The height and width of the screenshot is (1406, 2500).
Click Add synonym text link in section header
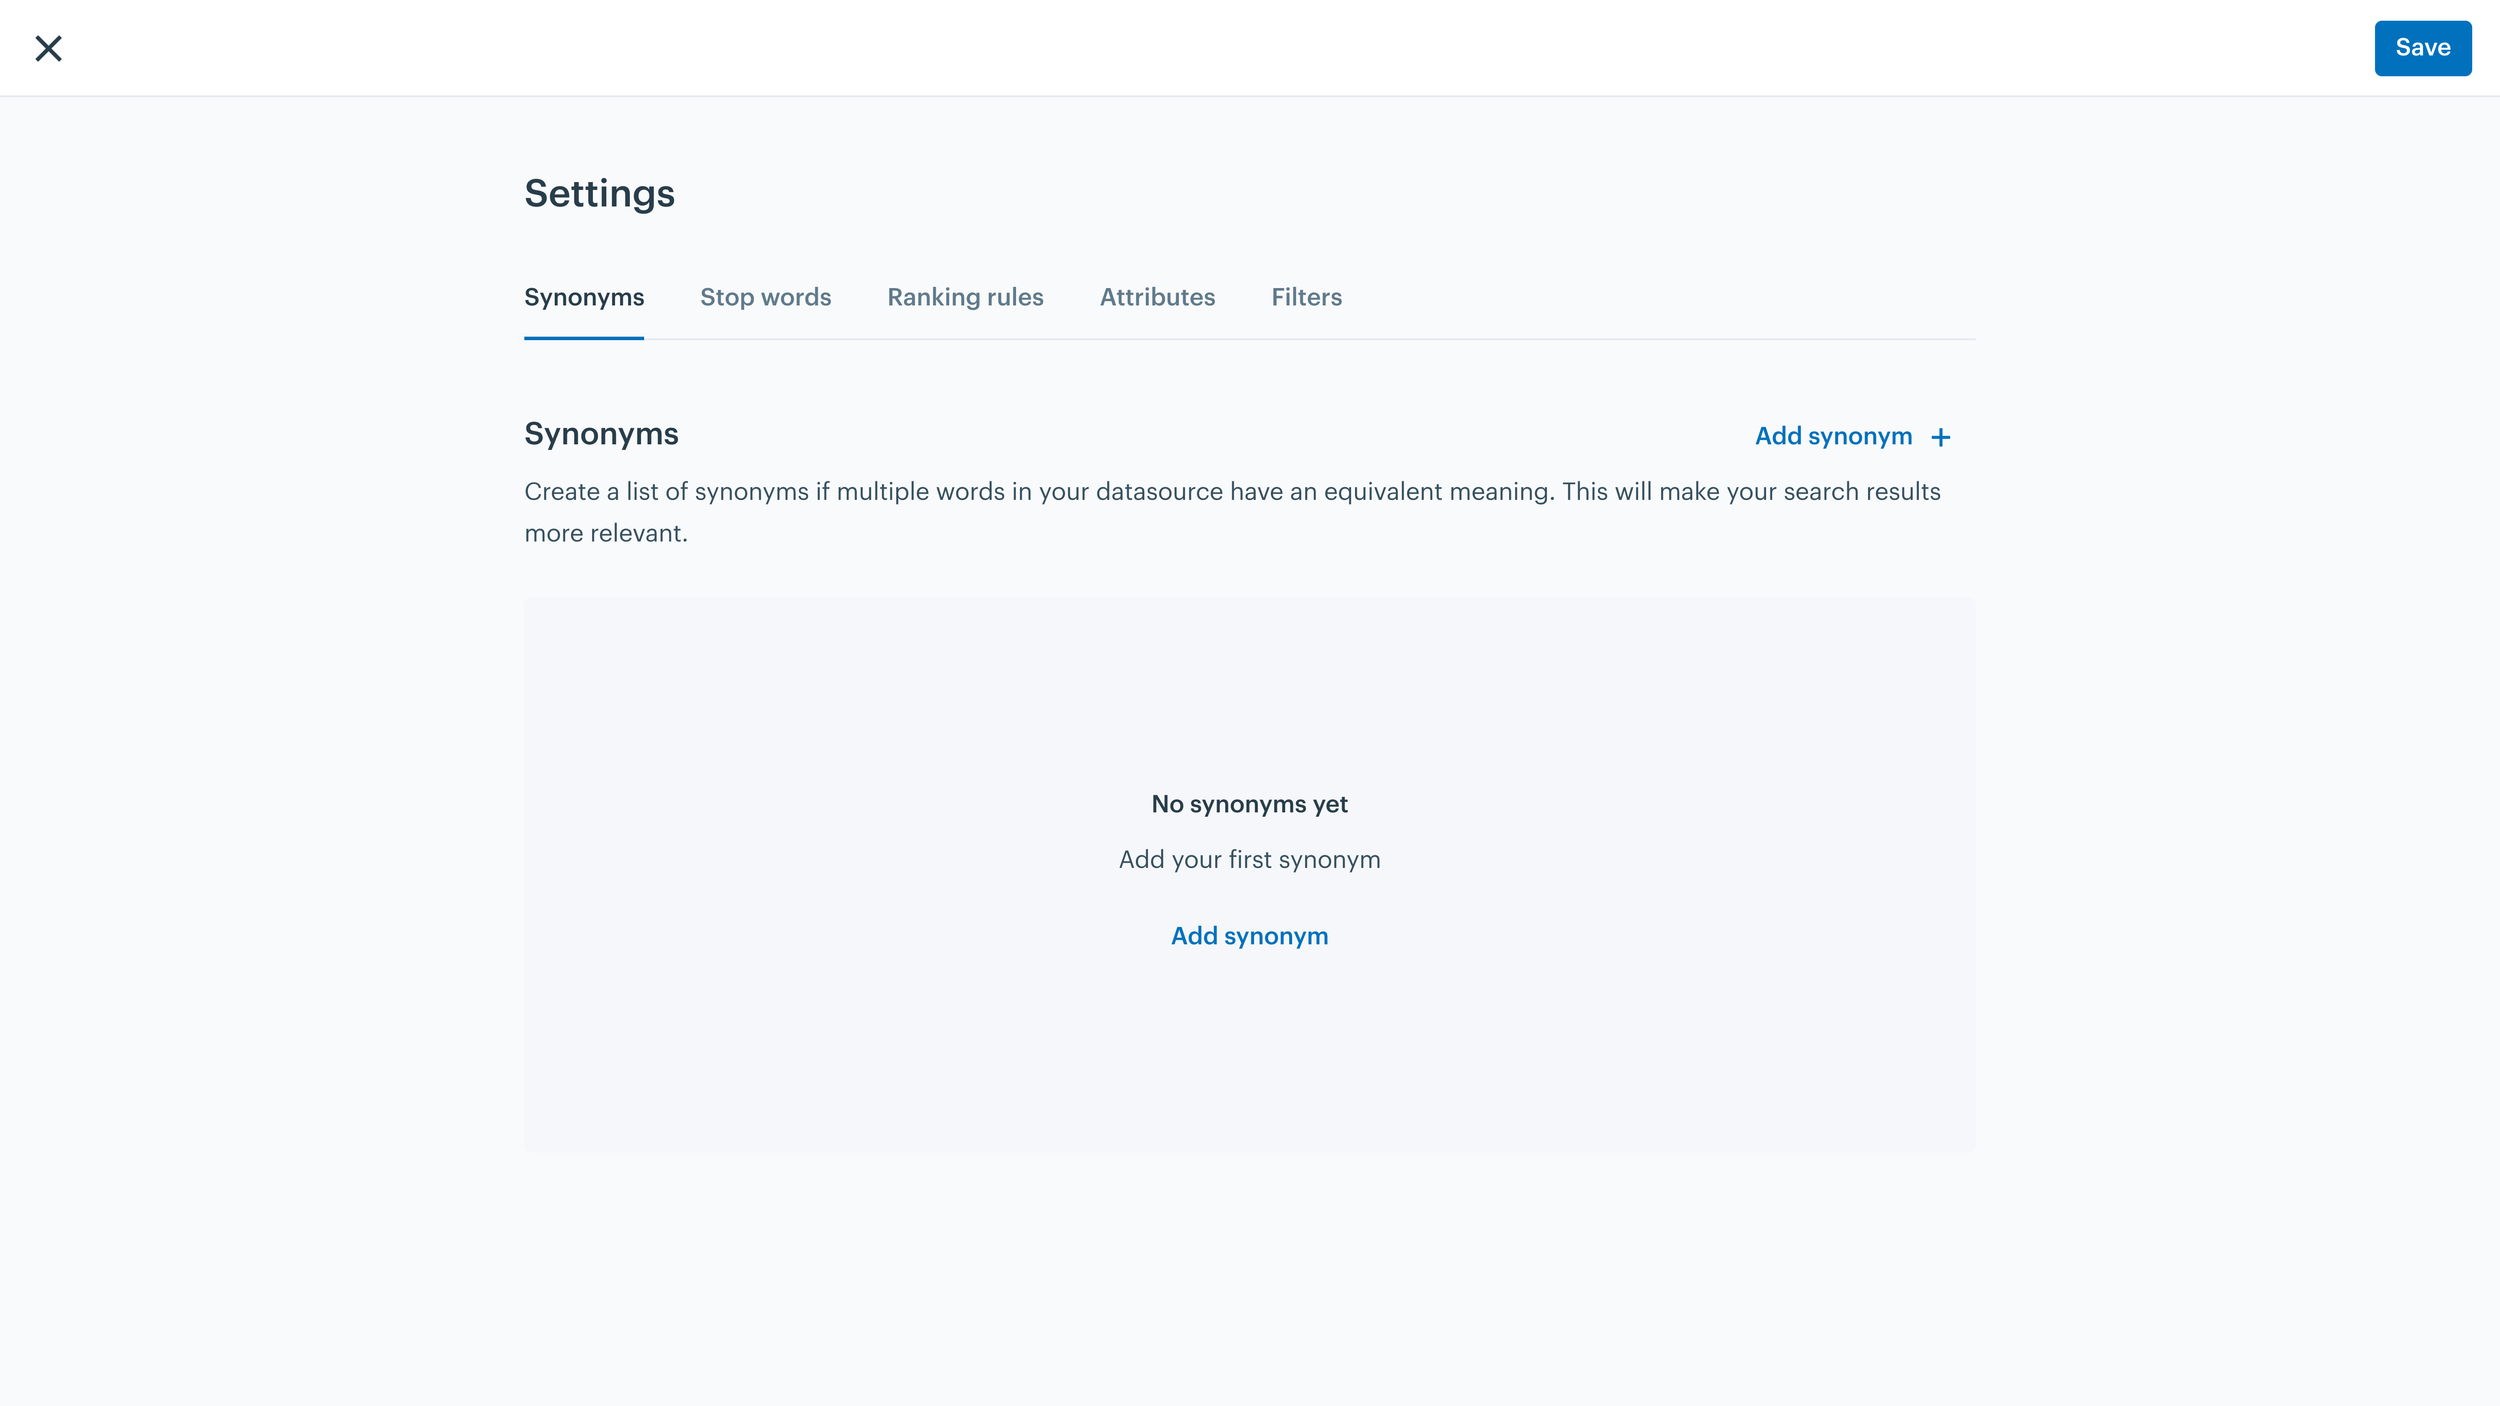click(1833, 437)
